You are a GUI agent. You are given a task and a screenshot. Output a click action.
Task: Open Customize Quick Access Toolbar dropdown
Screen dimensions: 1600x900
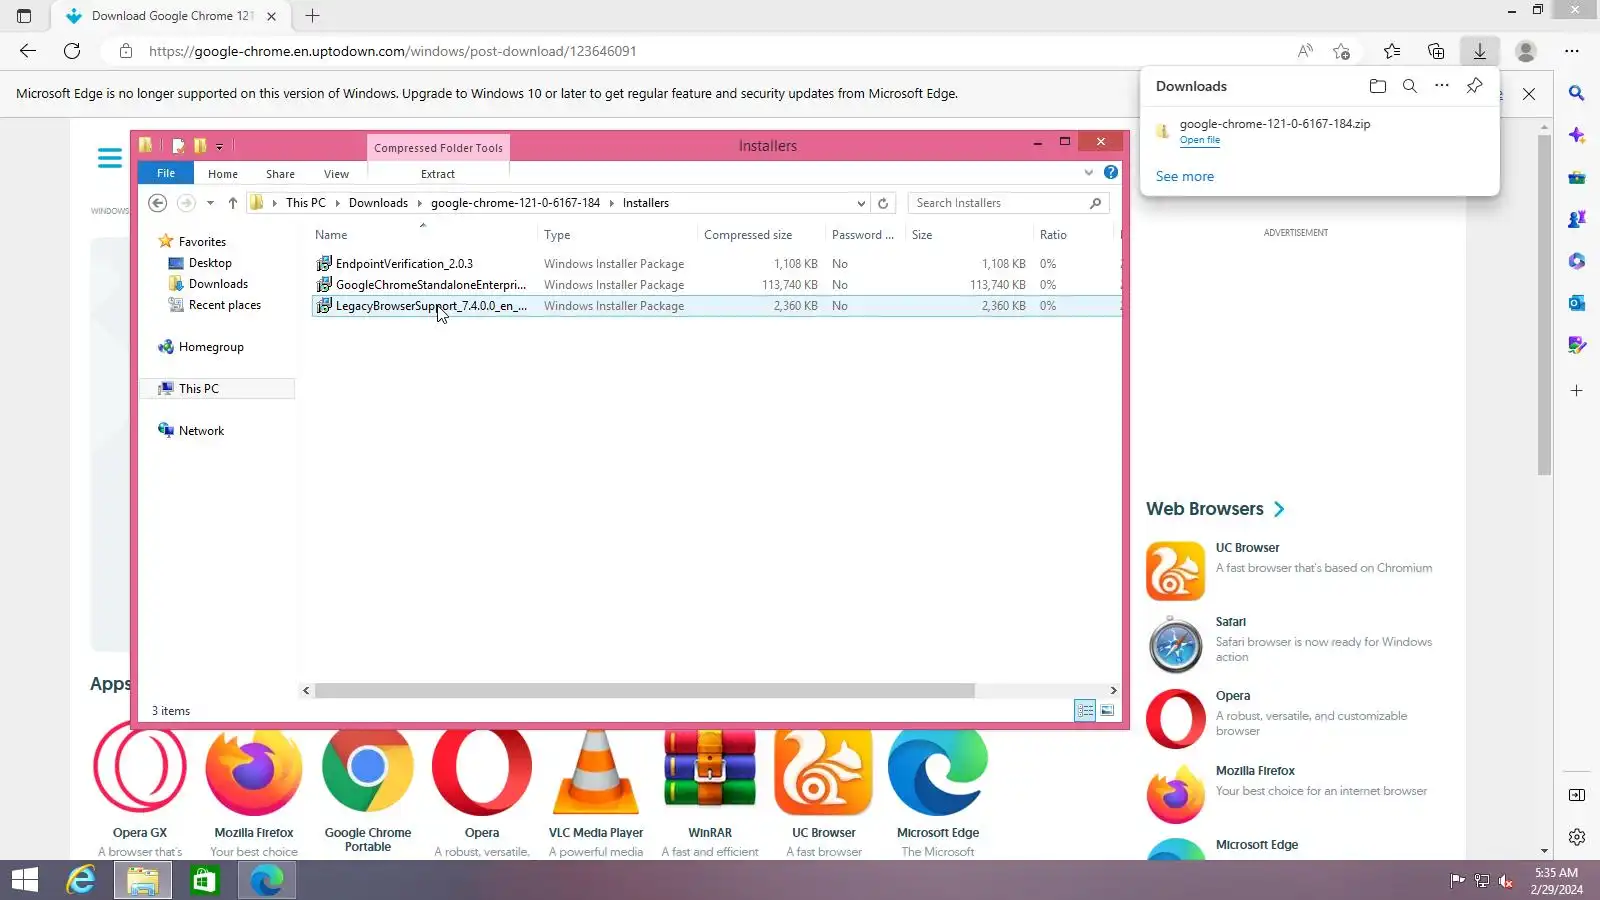[x=219, y=146]
